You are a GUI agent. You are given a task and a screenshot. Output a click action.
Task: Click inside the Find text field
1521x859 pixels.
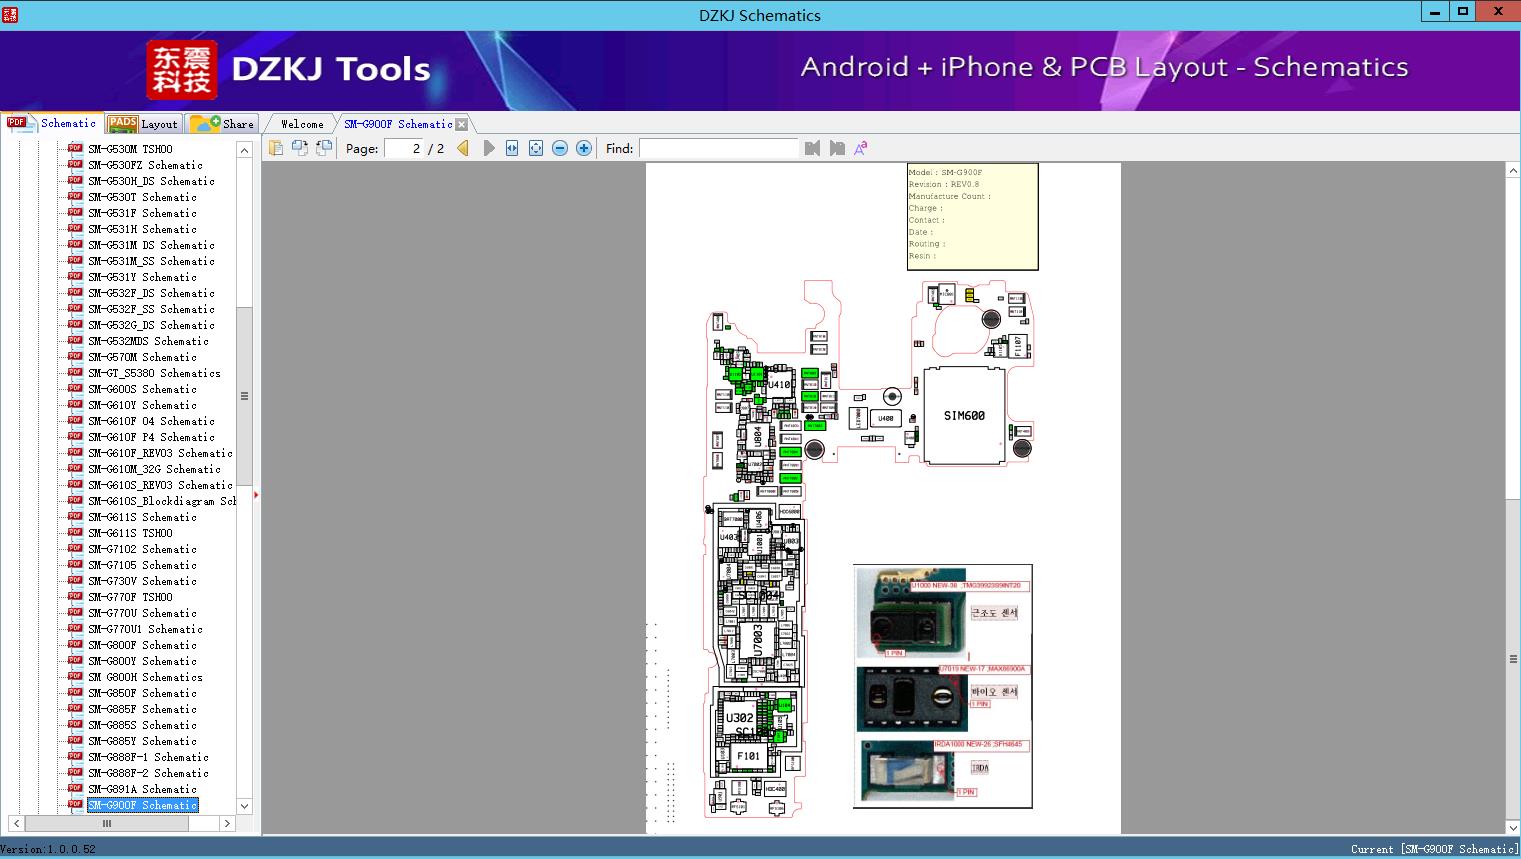pyautogui.click(x=718, y=148)
